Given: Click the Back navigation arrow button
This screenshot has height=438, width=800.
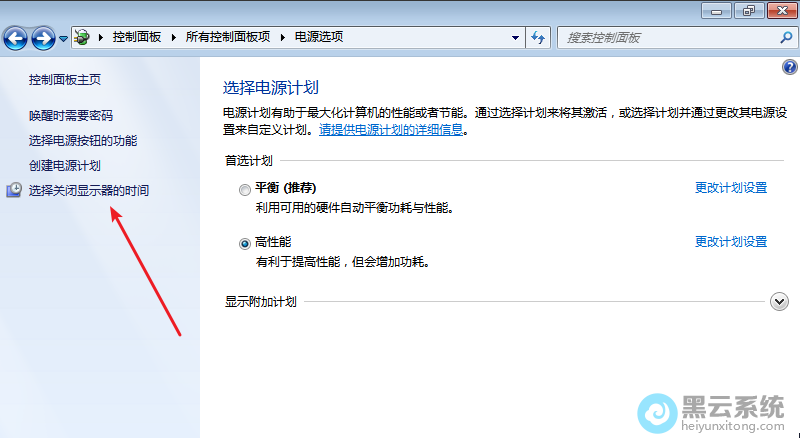Looking at the screenshot, I should [16, 38].
